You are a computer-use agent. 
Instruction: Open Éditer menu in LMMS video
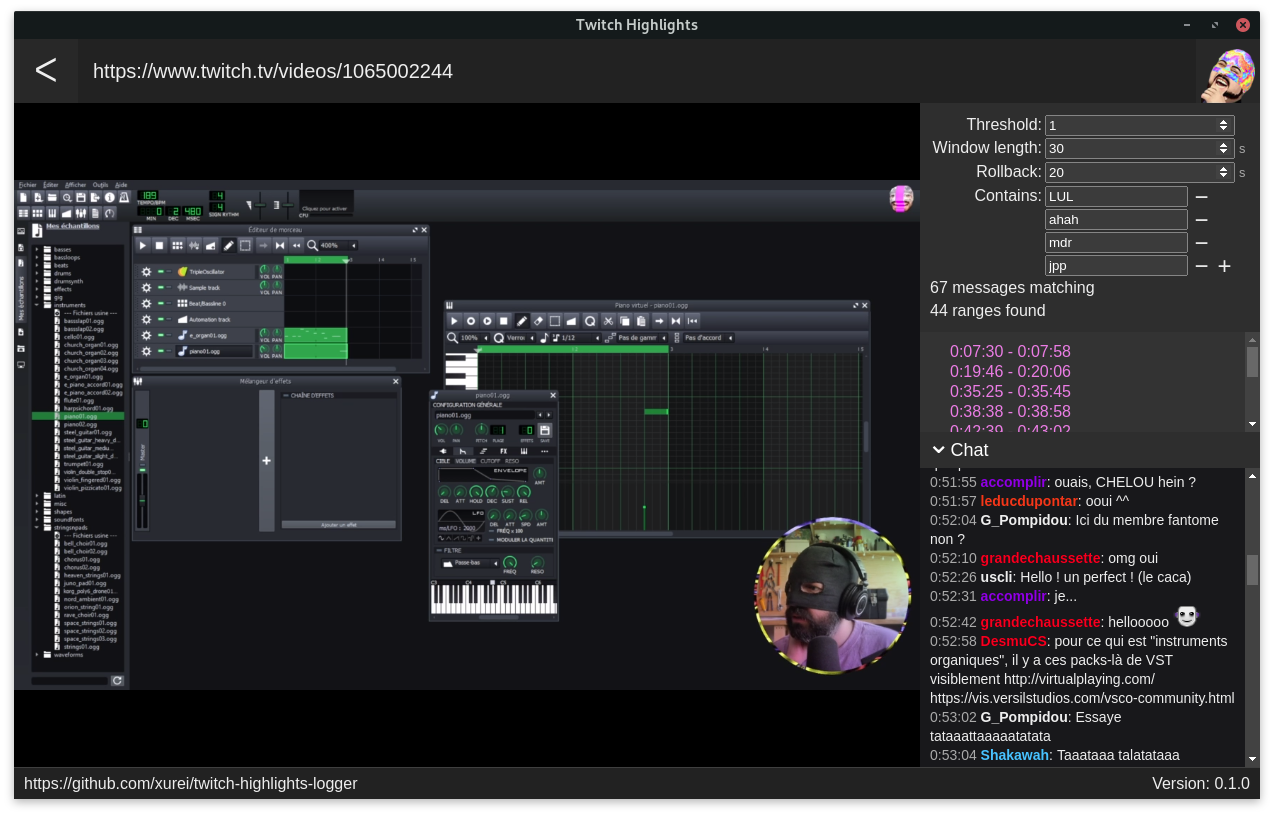50,185
